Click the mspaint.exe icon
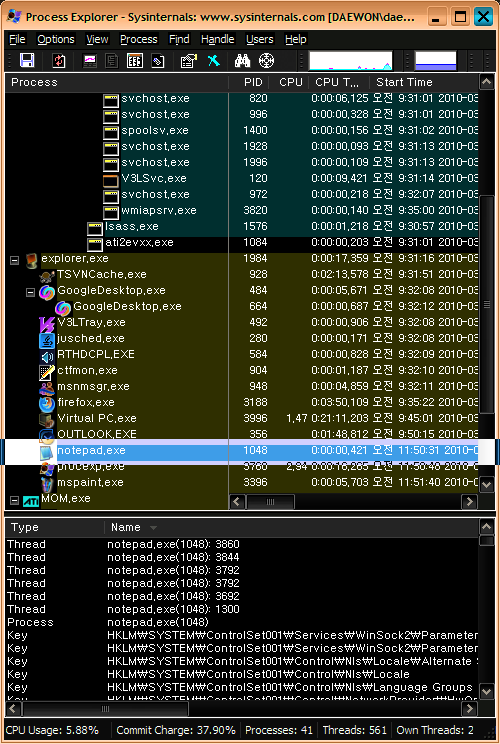500x744 pixels. coord(47,484)
